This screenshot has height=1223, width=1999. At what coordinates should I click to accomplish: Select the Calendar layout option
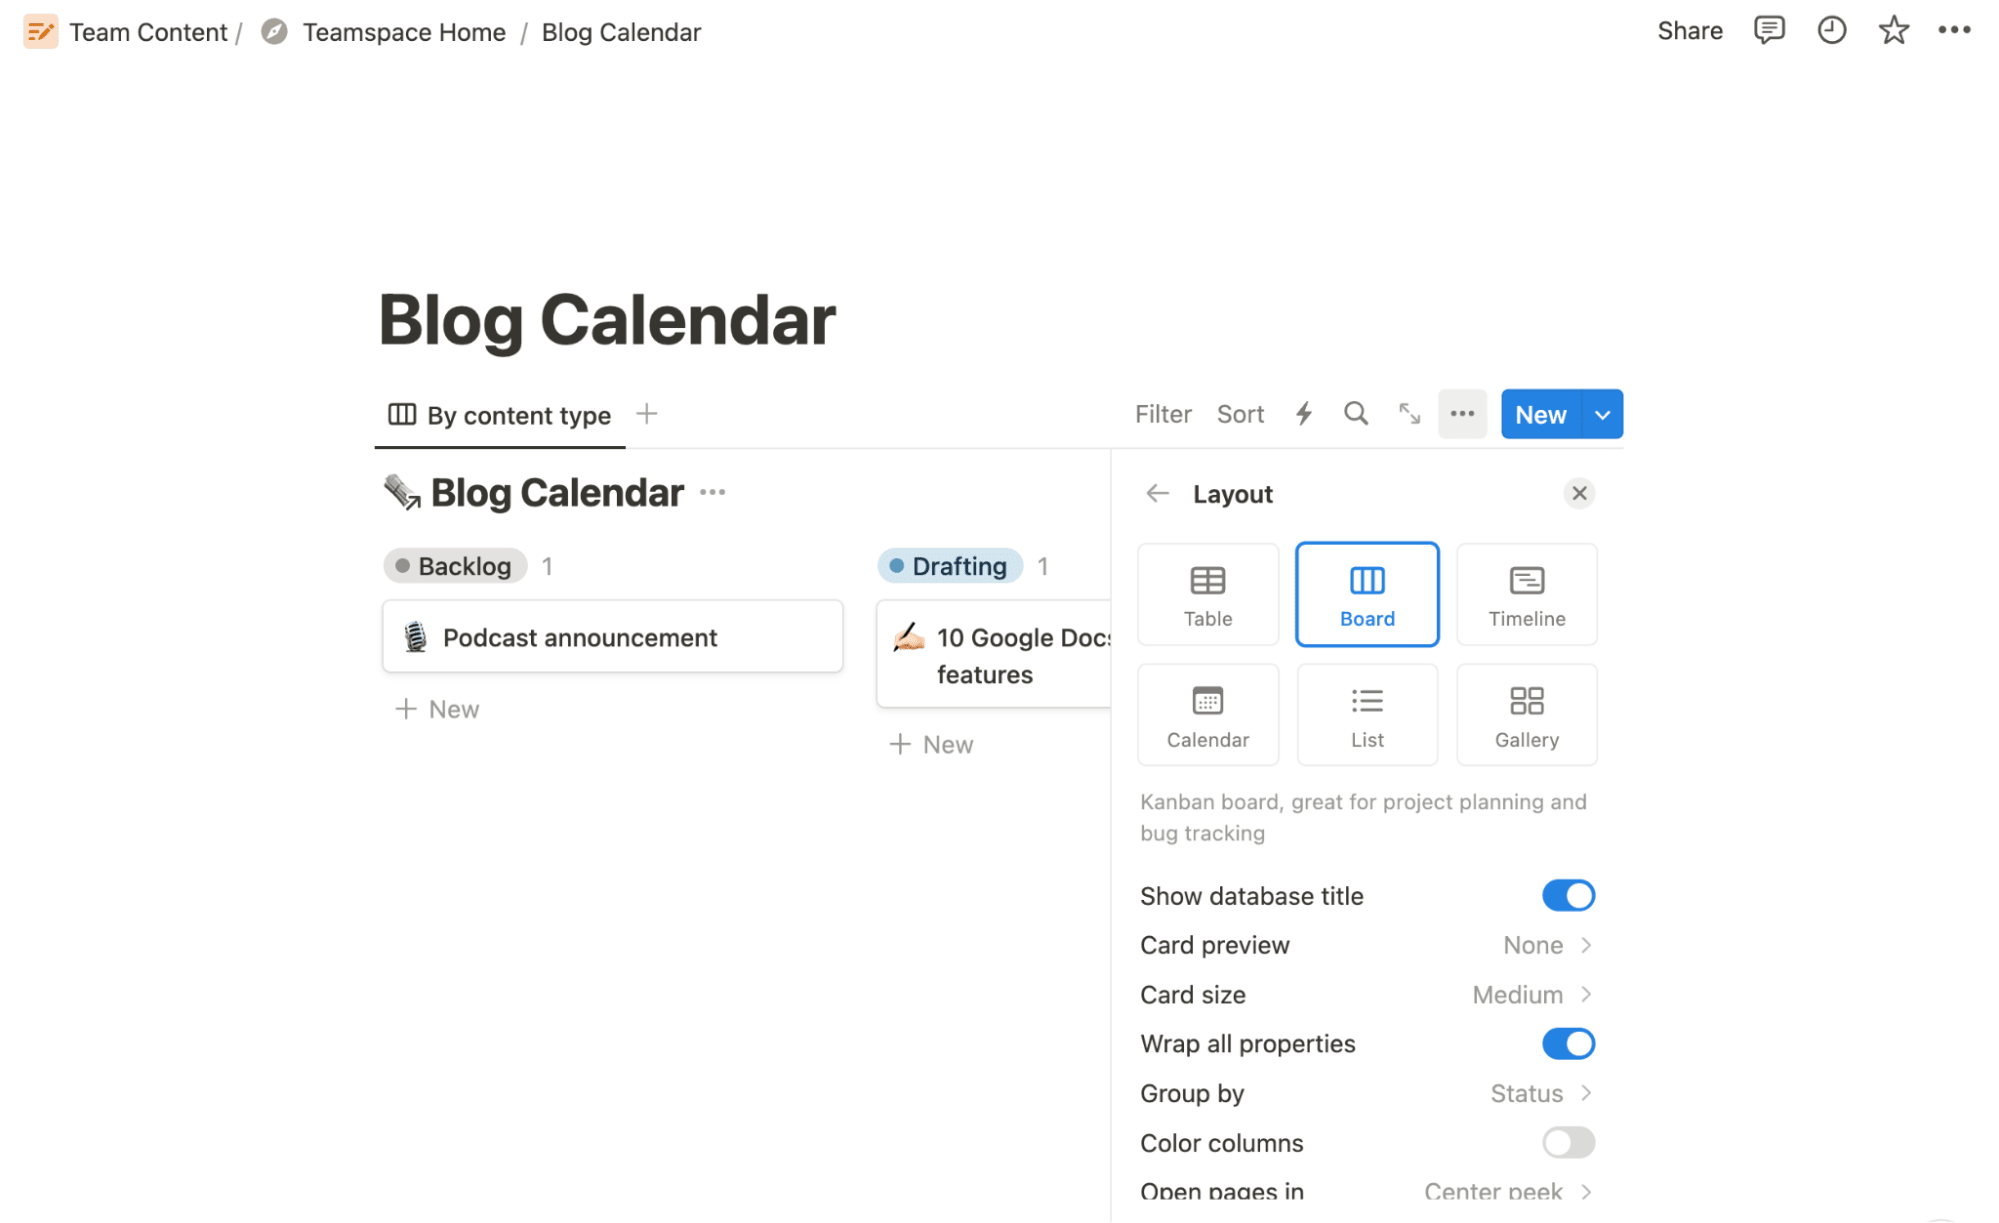(x=1207, y=714)
